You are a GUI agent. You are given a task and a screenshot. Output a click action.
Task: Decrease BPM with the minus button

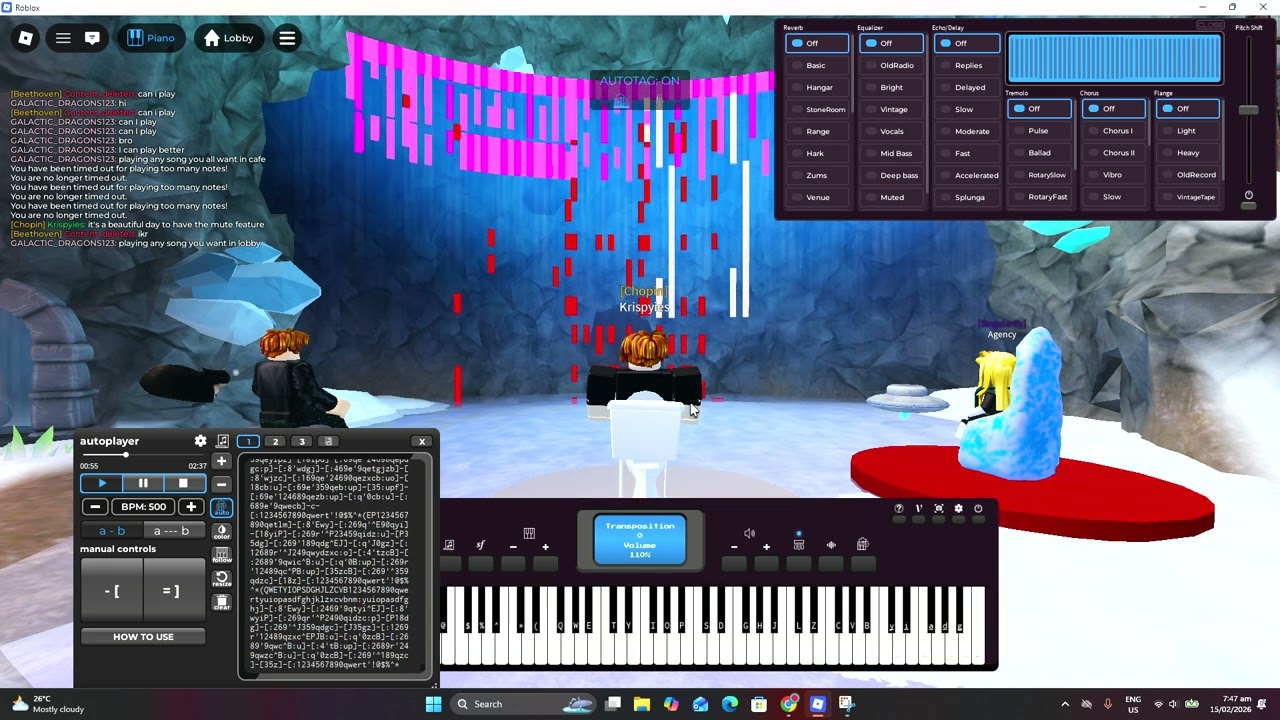click(x=95, y=507)
